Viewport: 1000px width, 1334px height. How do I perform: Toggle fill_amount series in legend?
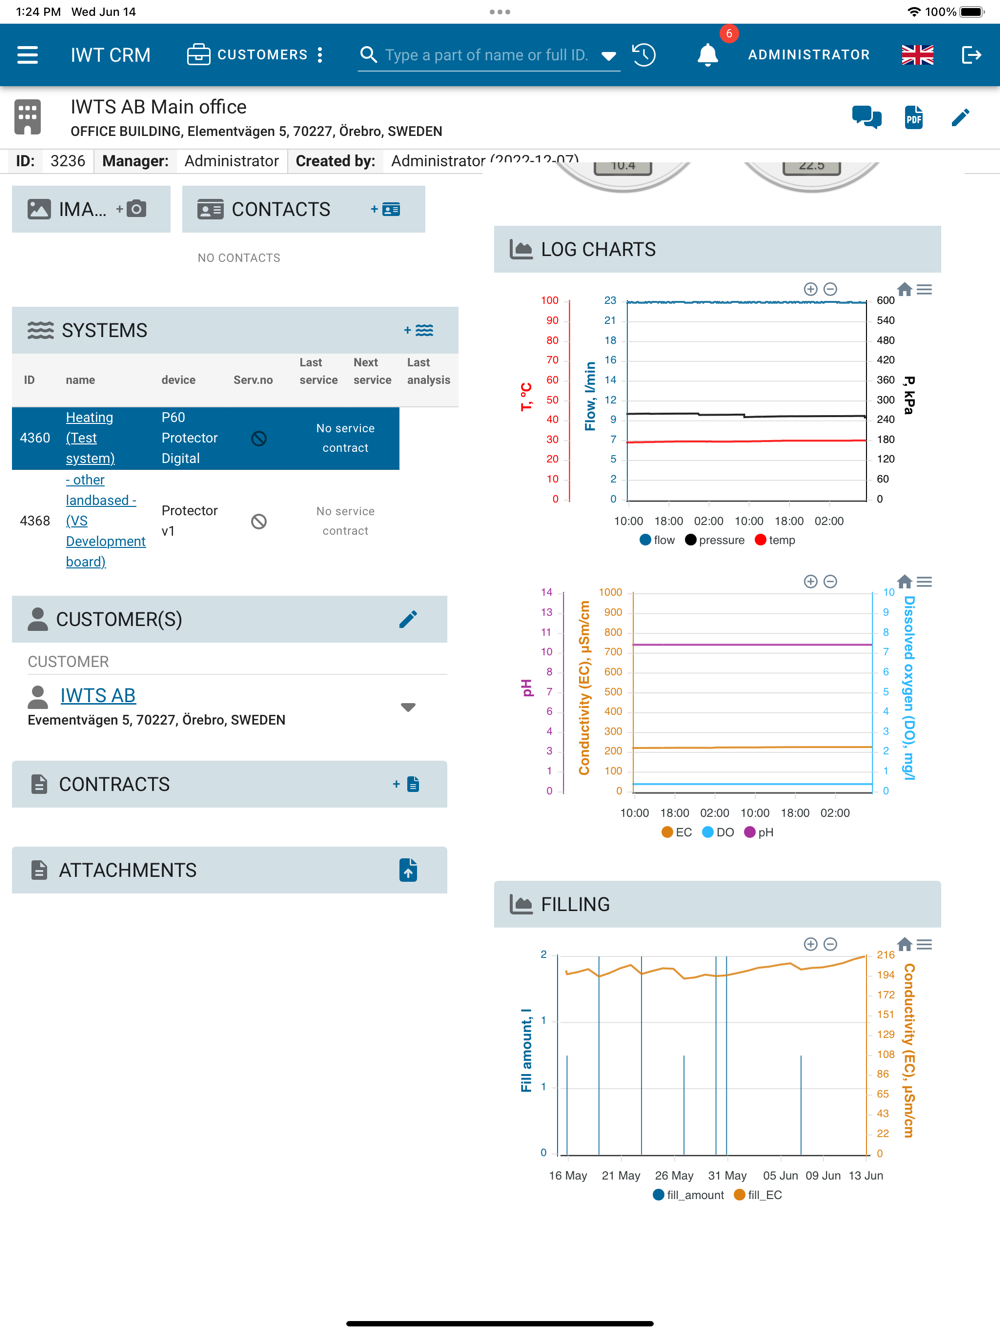point(688,1195)
